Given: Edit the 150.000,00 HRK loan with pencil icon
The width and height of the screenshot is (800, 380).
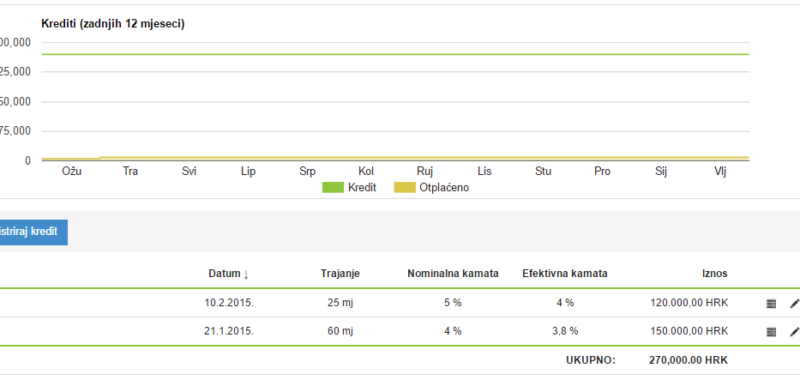Looking at the screenshot, I should coord(794,332).
